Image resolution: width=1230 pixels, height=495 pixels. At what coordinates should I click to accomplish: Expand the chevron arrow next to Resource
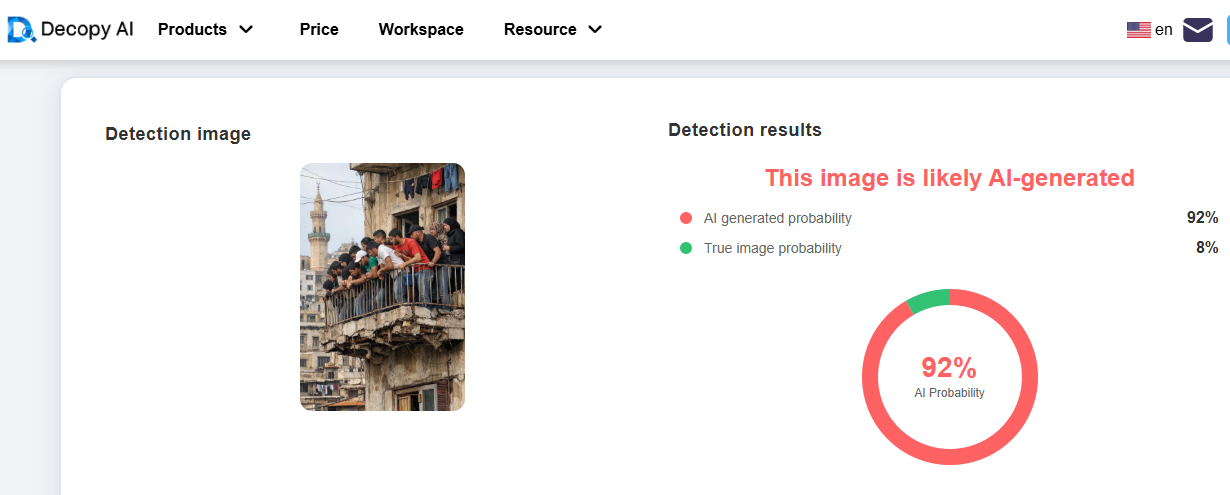click(x=595, y=30)
